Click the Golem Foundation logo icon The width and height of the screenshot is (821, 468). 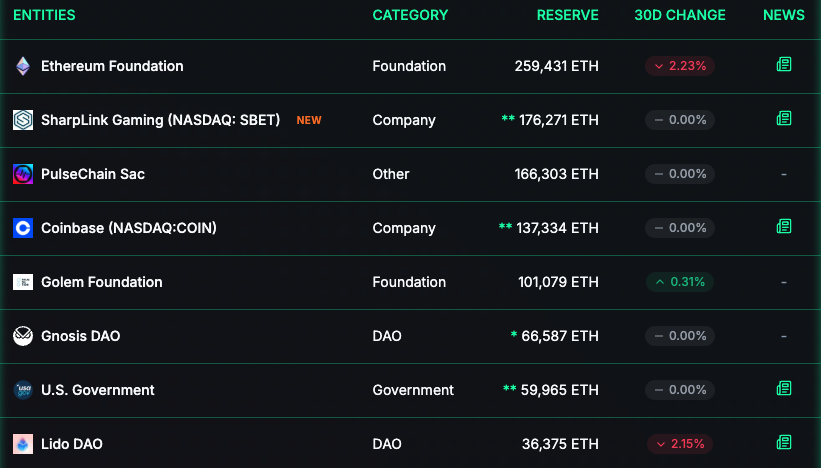tap(22, 282)
